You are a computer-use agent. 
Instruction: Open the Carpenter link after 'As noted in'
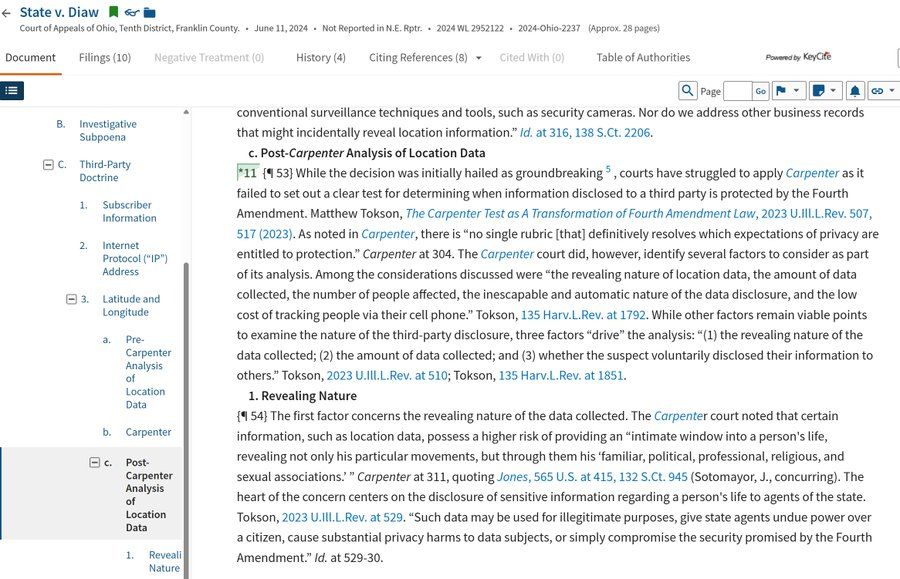(x=387, y=234)
